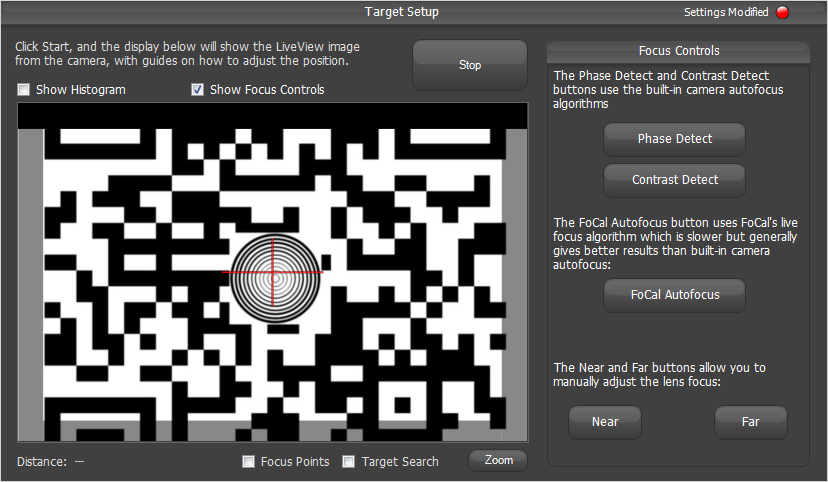
Task: Enable the Show Histogram checkbox
Action: [x=24, y=90]
